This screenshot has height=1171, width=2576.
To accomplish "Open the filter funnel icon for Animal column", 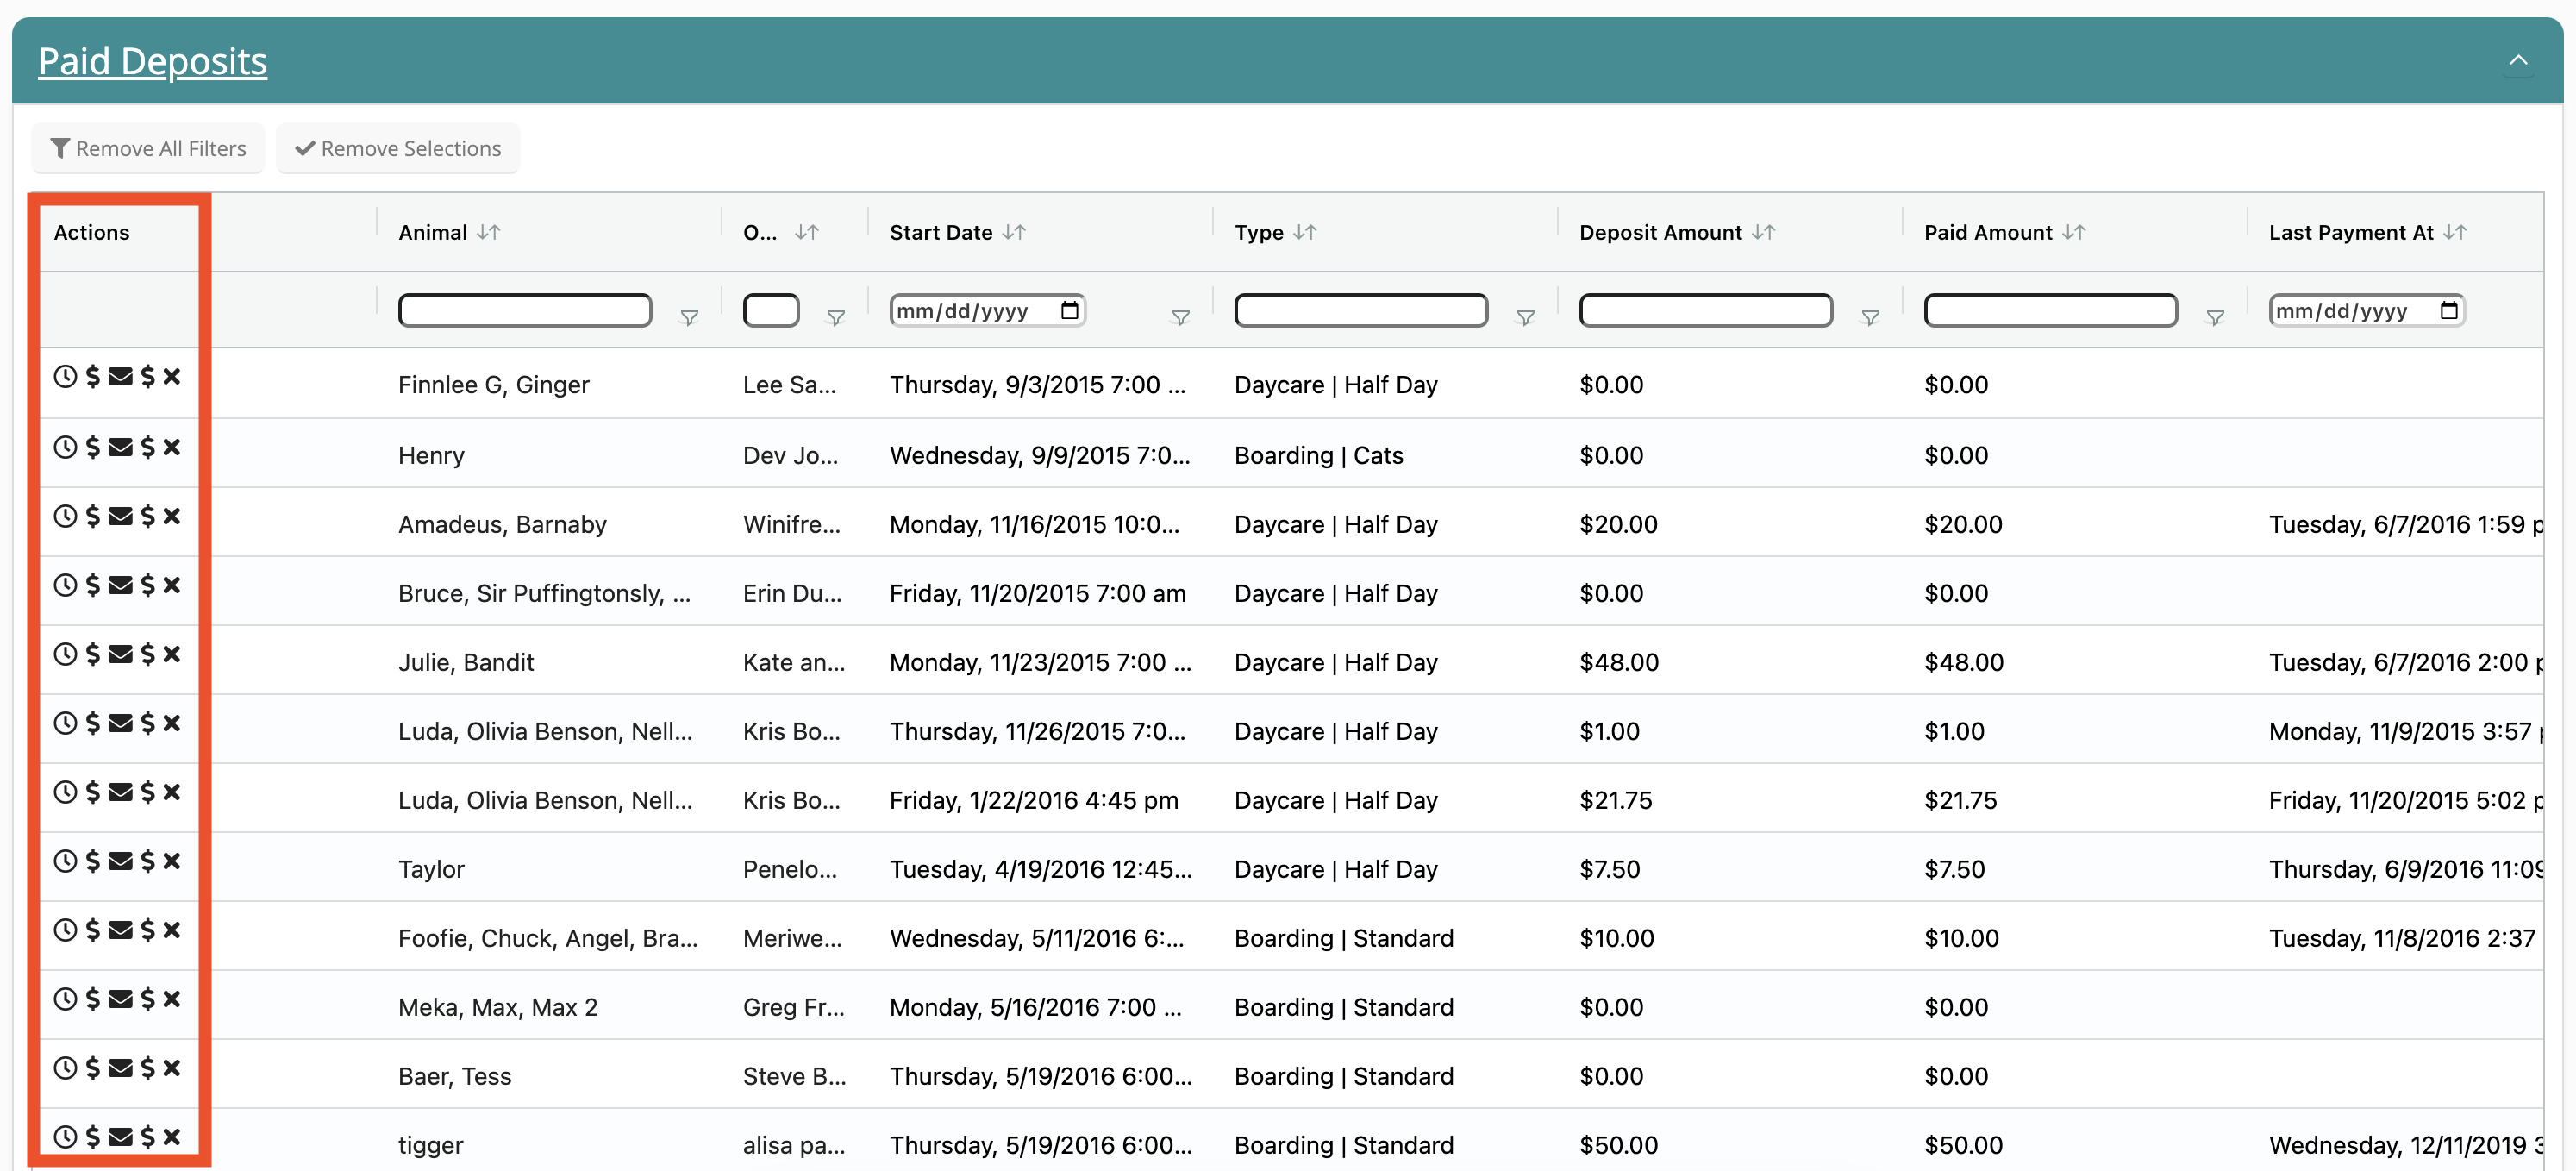I will coord(689,317).
